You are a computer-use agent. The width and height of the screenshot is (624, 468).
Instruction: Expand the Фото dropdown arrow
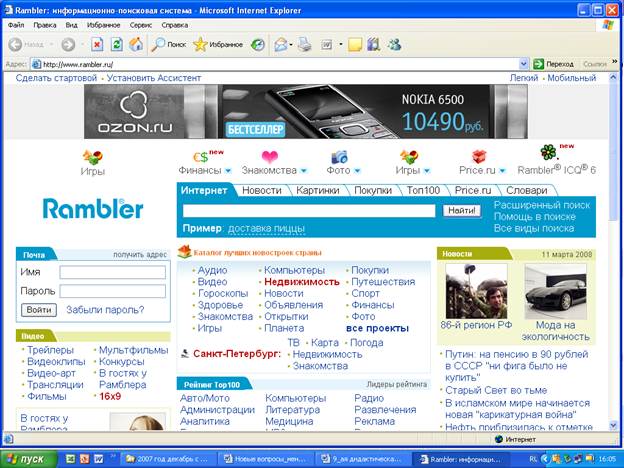[357, 171]
